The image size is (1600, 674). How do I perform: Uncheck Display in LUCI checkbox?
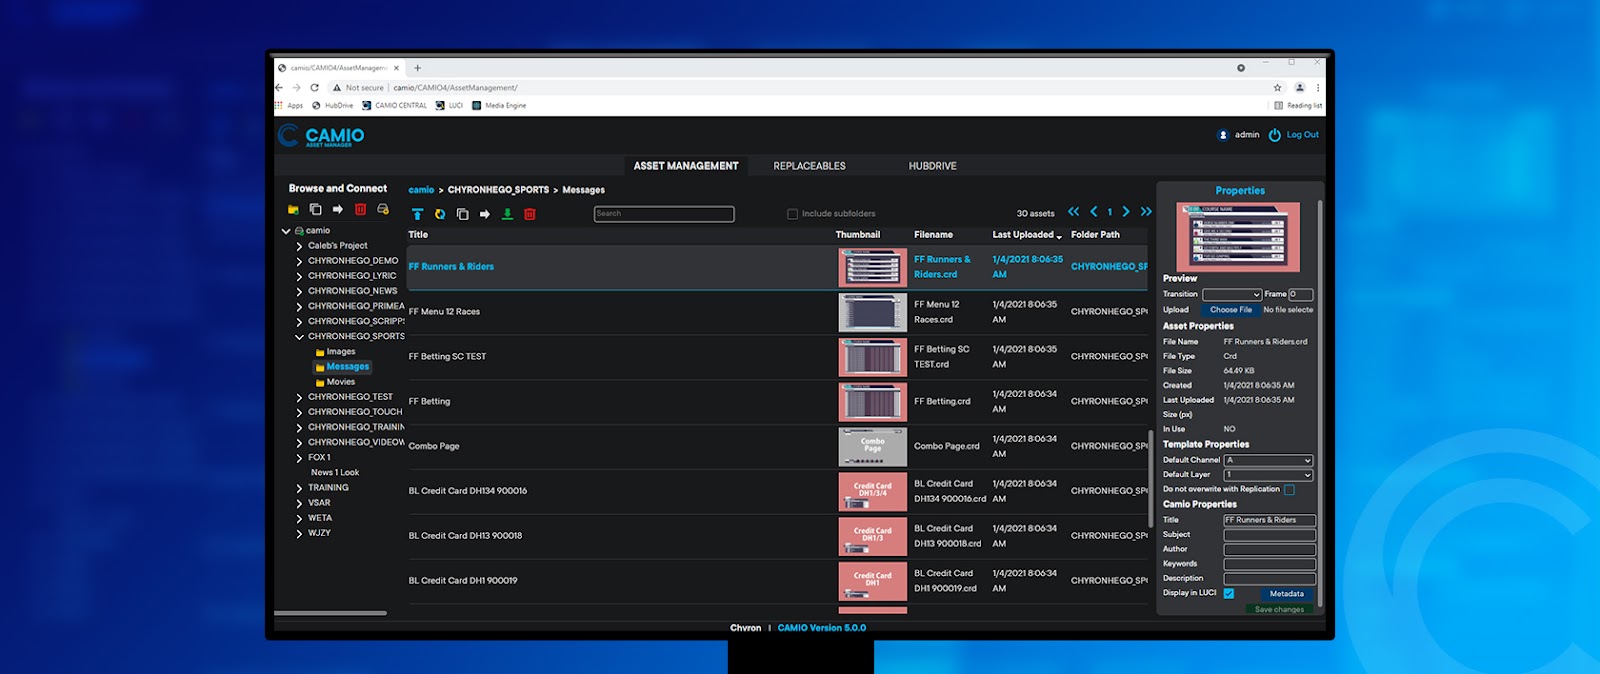click(1229, 594)
